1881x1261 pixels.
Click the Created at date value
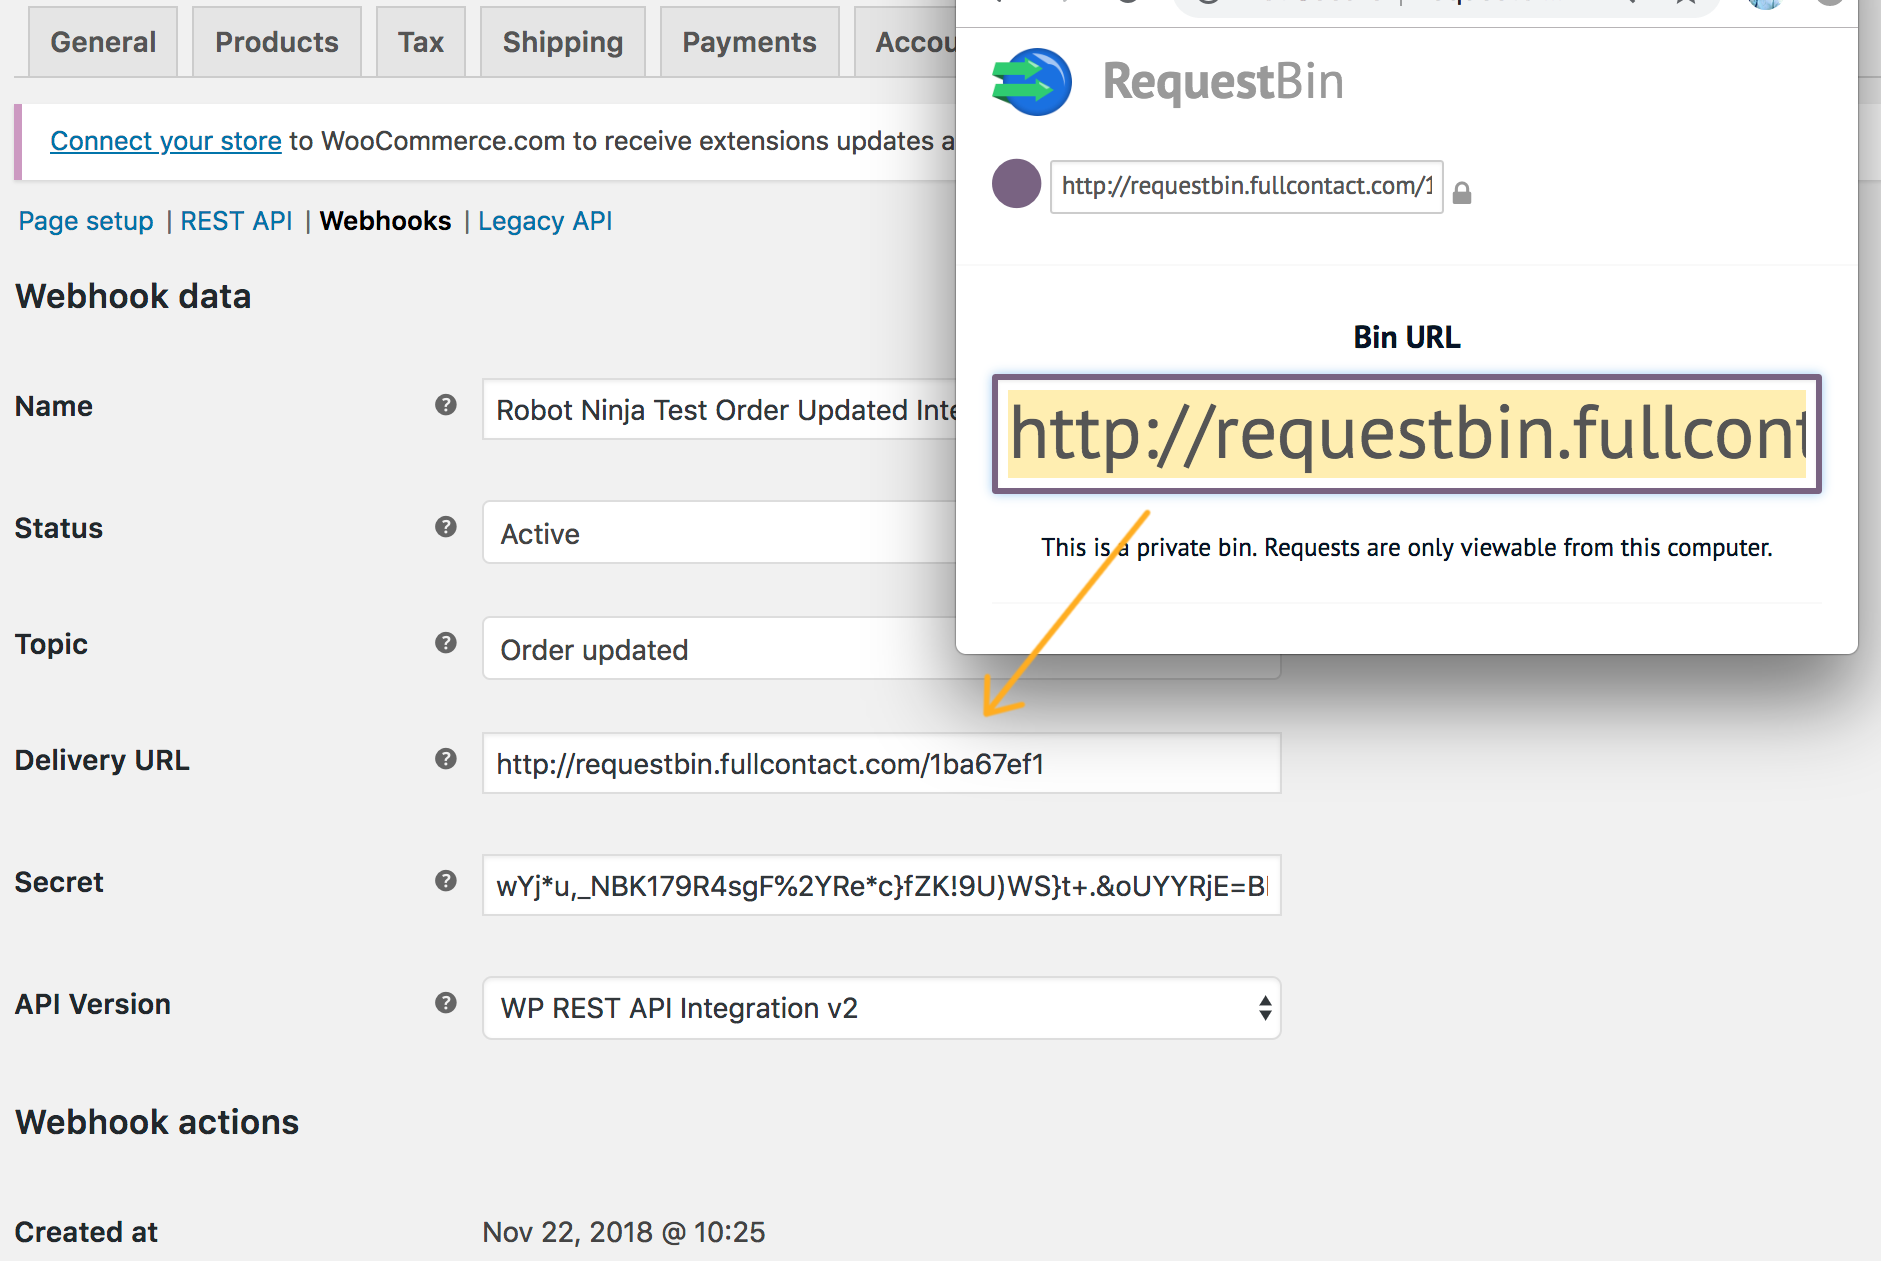coord(623,1232)
